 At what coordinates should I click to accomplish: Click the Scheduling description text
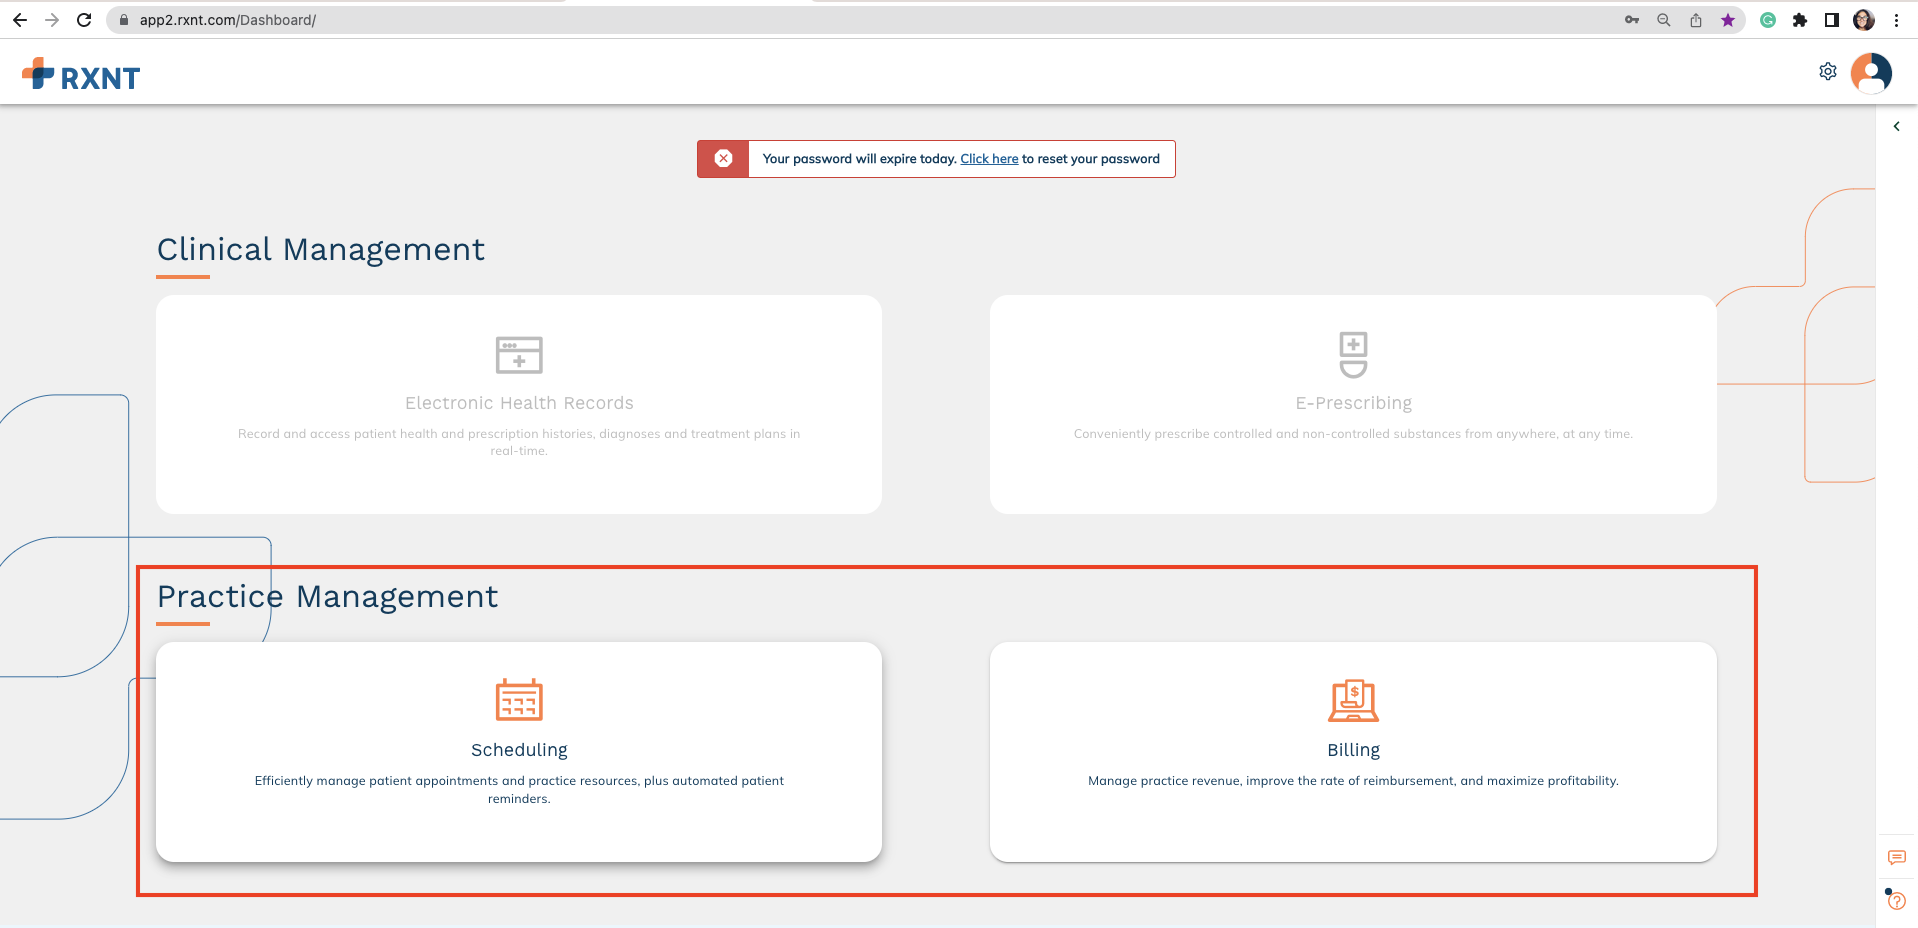tap(519, 790)
